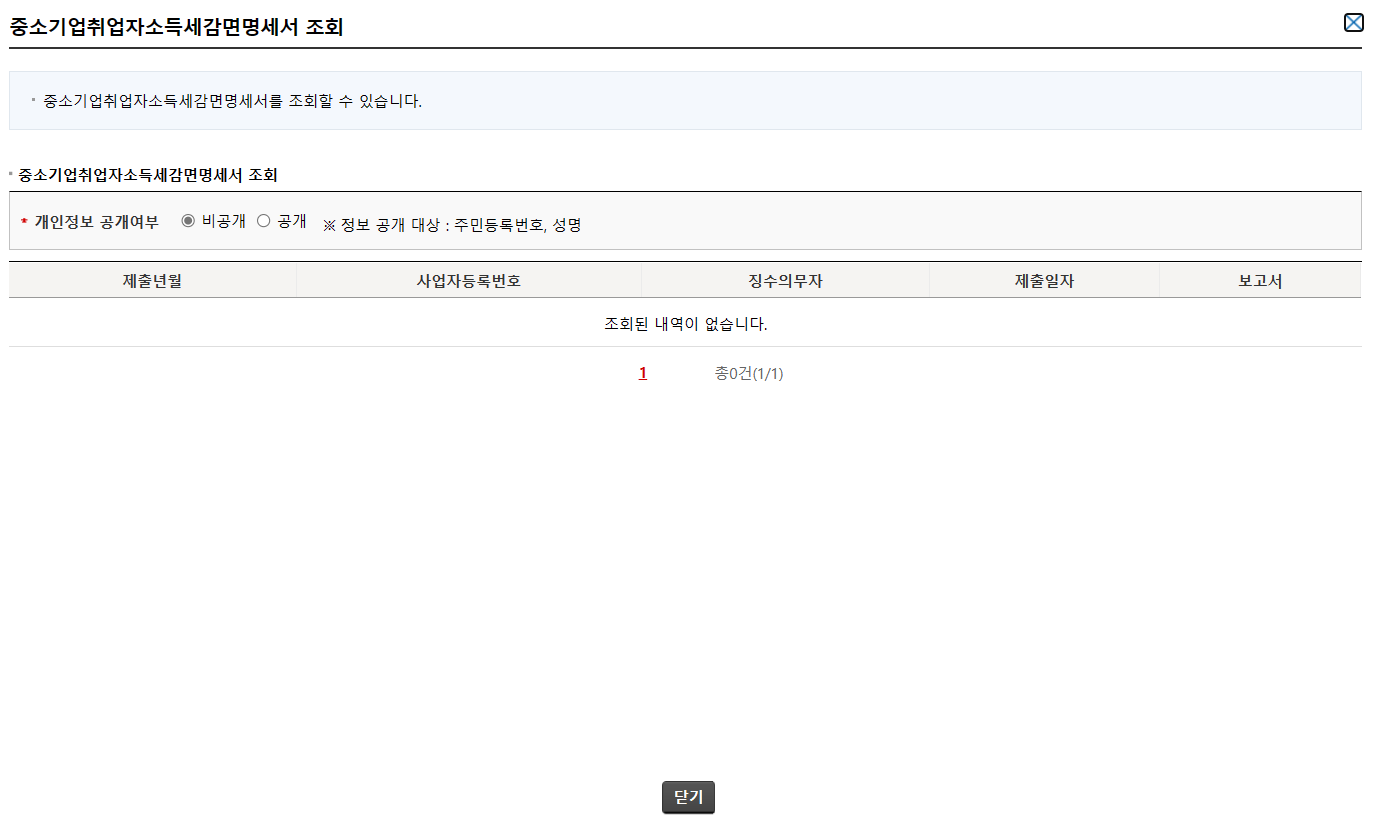The image size is (1375, 819).
Task: Click the 제출년월 column header
Action: [x=152, y=280]
